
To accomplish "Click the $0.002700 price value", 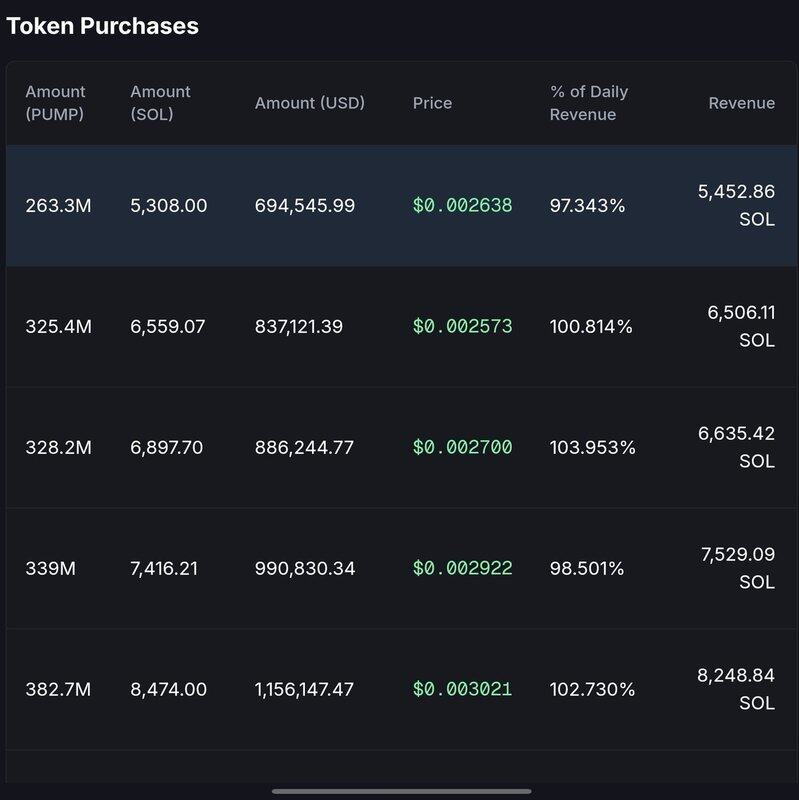I will coord(462,448).
